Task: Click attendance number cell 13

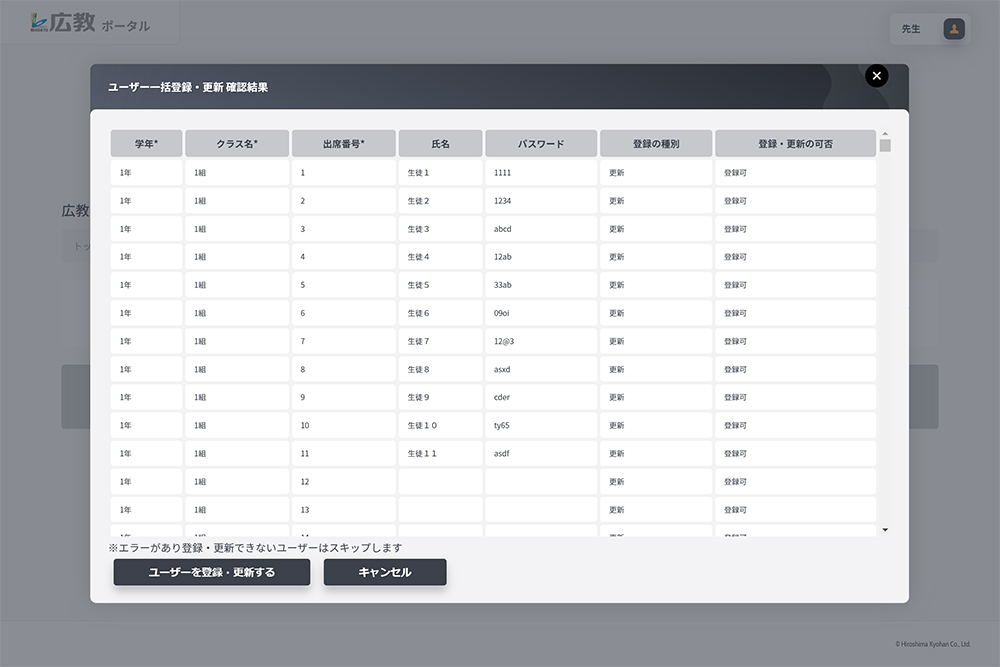Action: tap(344, 509)
